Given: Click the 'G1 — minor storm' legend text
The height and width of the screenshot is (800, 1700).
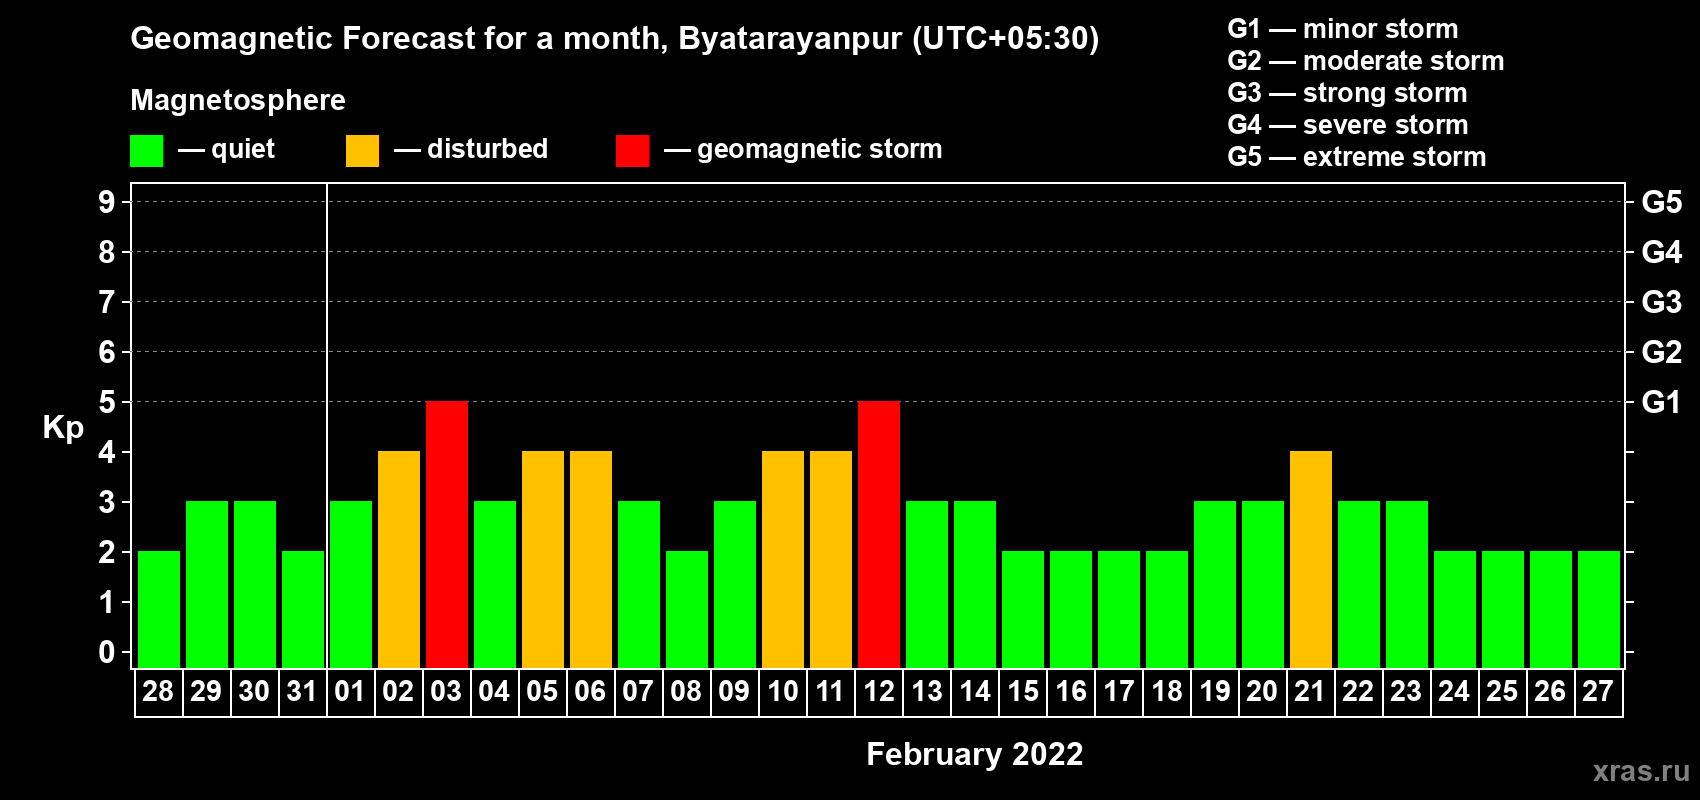Looking at the screenshot, I should tap(1342, 29).
